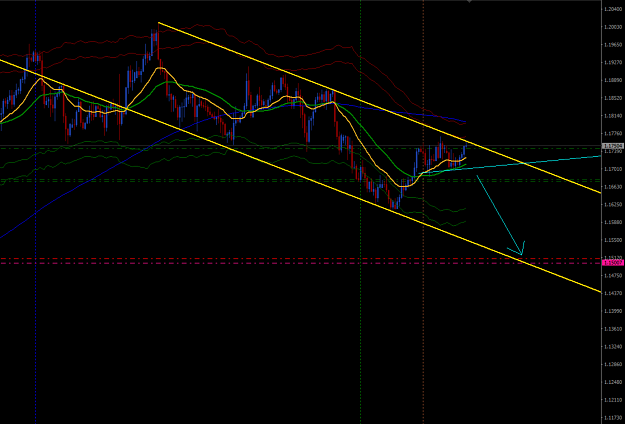Click the 1.16630 price axis label
This screenshot has width=625, height=424.
pos(613,186)
